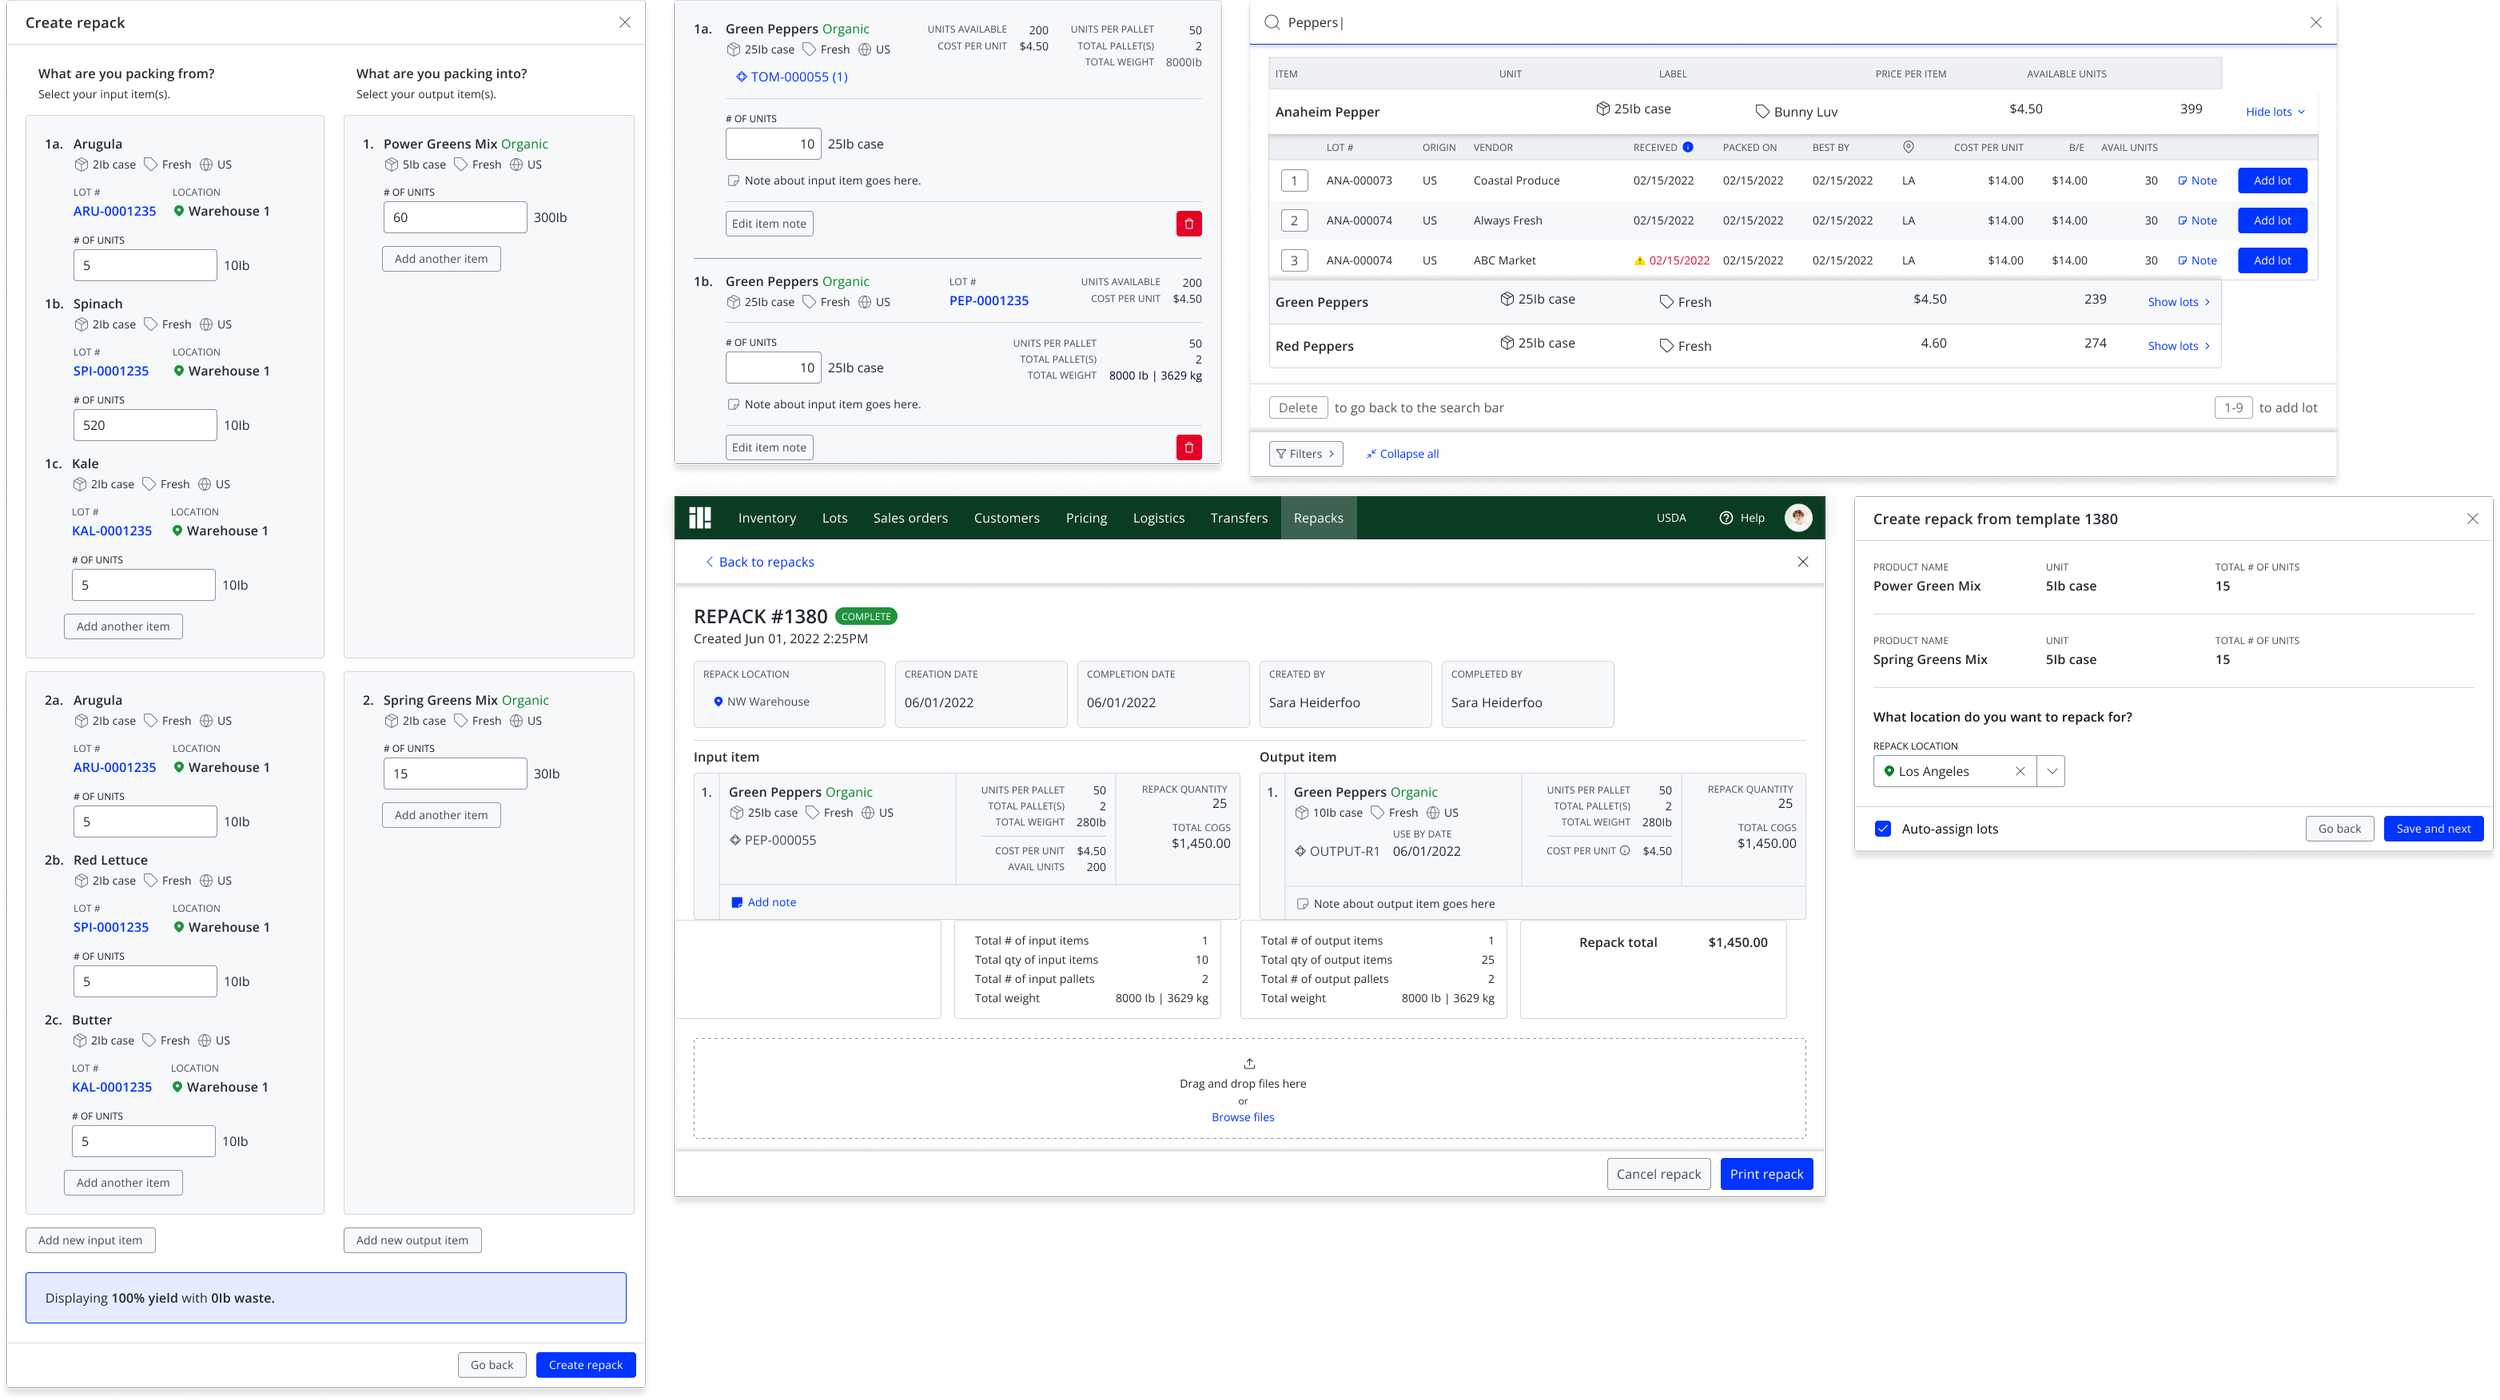This screenshot has width=2500, height=1400.
Task: Open the Filters expander
Action: click(x=1305, y=454)
